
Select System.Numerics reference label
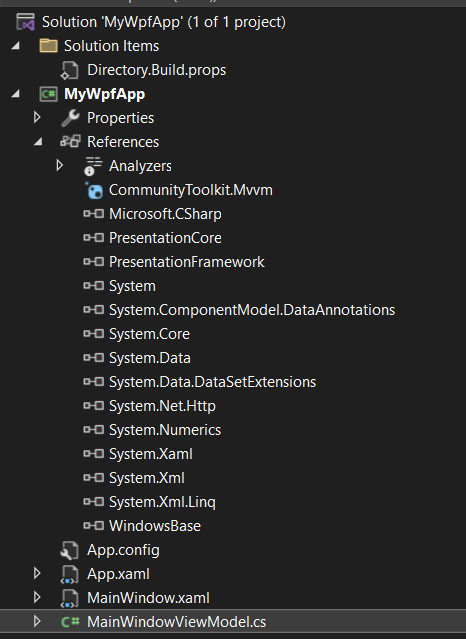click(165, 430)
